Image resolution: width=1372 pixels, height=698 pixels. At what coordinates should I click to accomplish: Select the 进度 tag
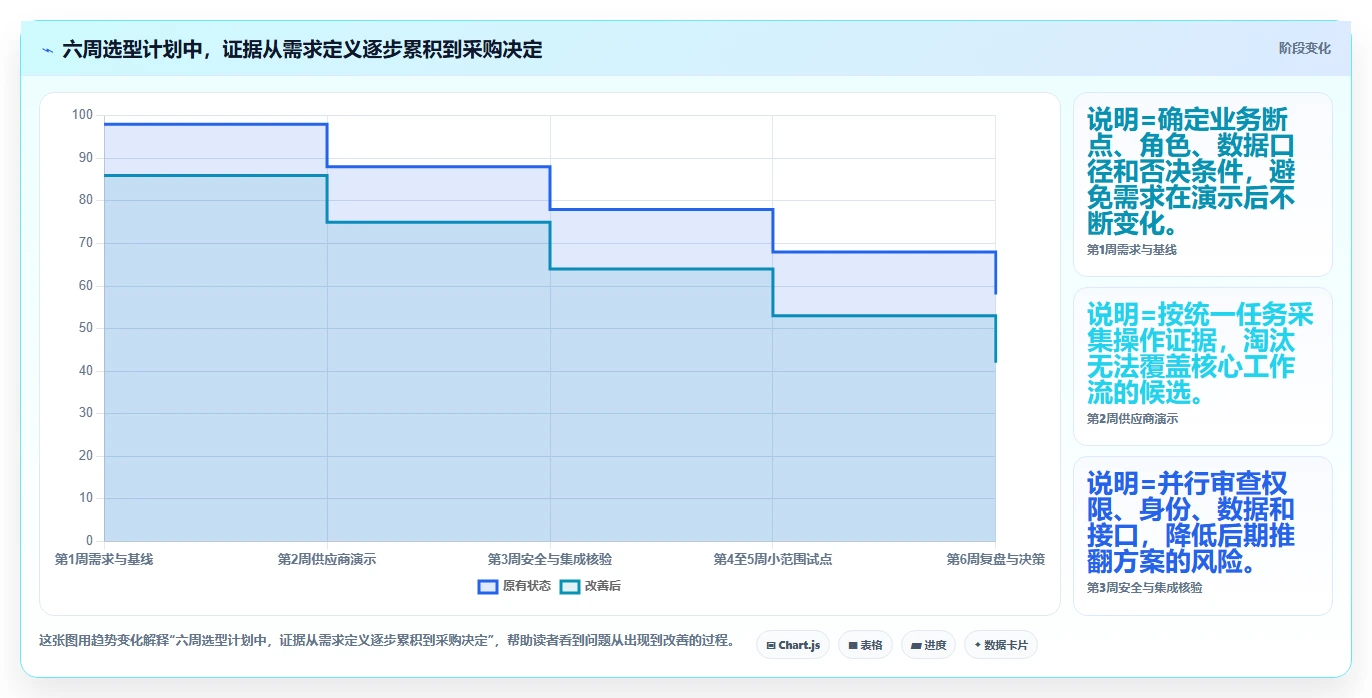[928, 645]
